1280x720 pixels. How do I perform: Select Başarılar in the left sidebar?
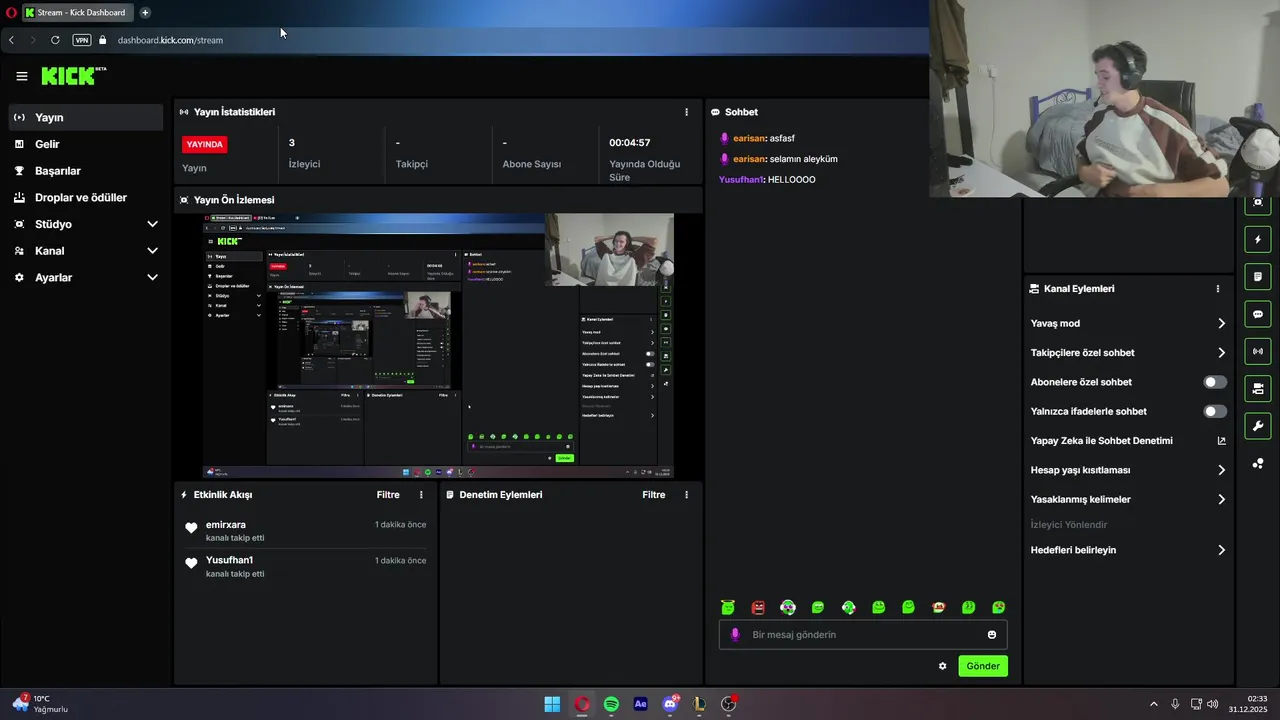tap(85, 171)
